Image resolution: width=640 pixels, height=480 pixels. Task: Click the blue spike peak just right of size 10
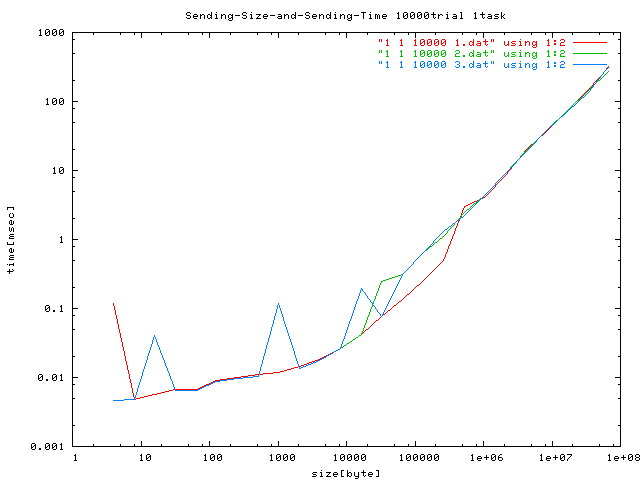tap(155, 335)
